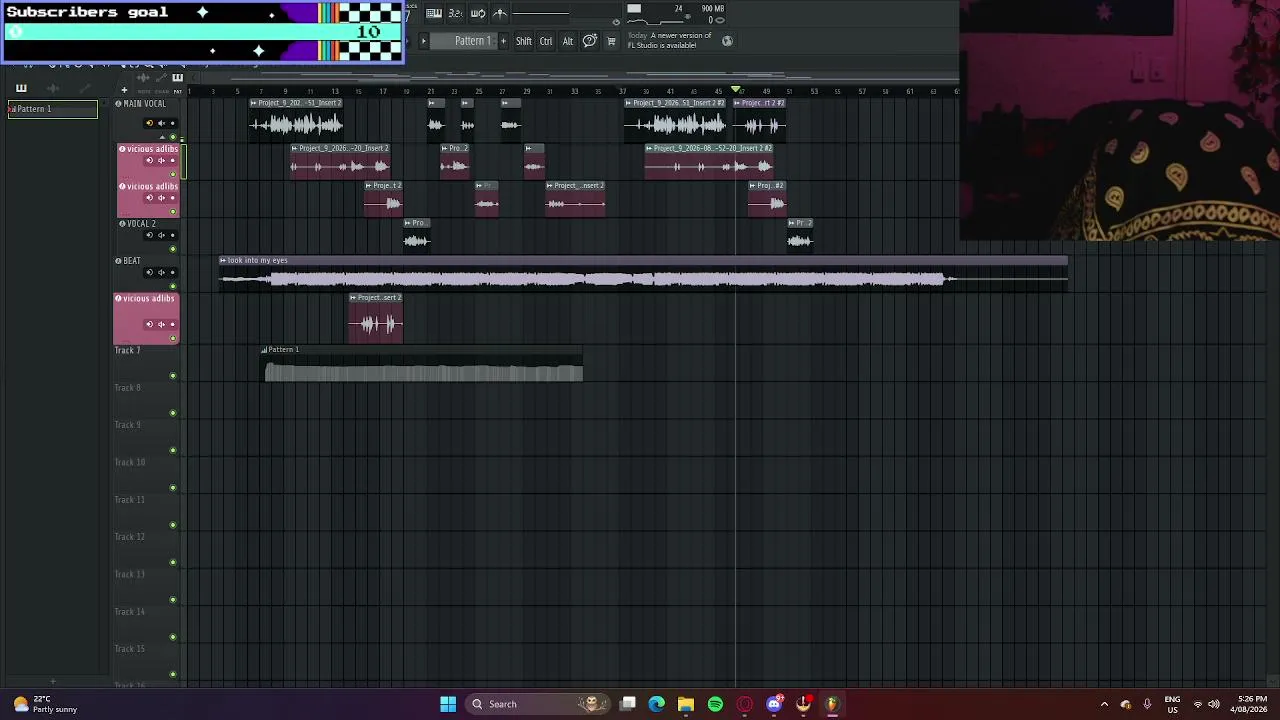Click the dot button on MAIN VOCAL track
Viewport: 1280px width, 720px height.
172,123
